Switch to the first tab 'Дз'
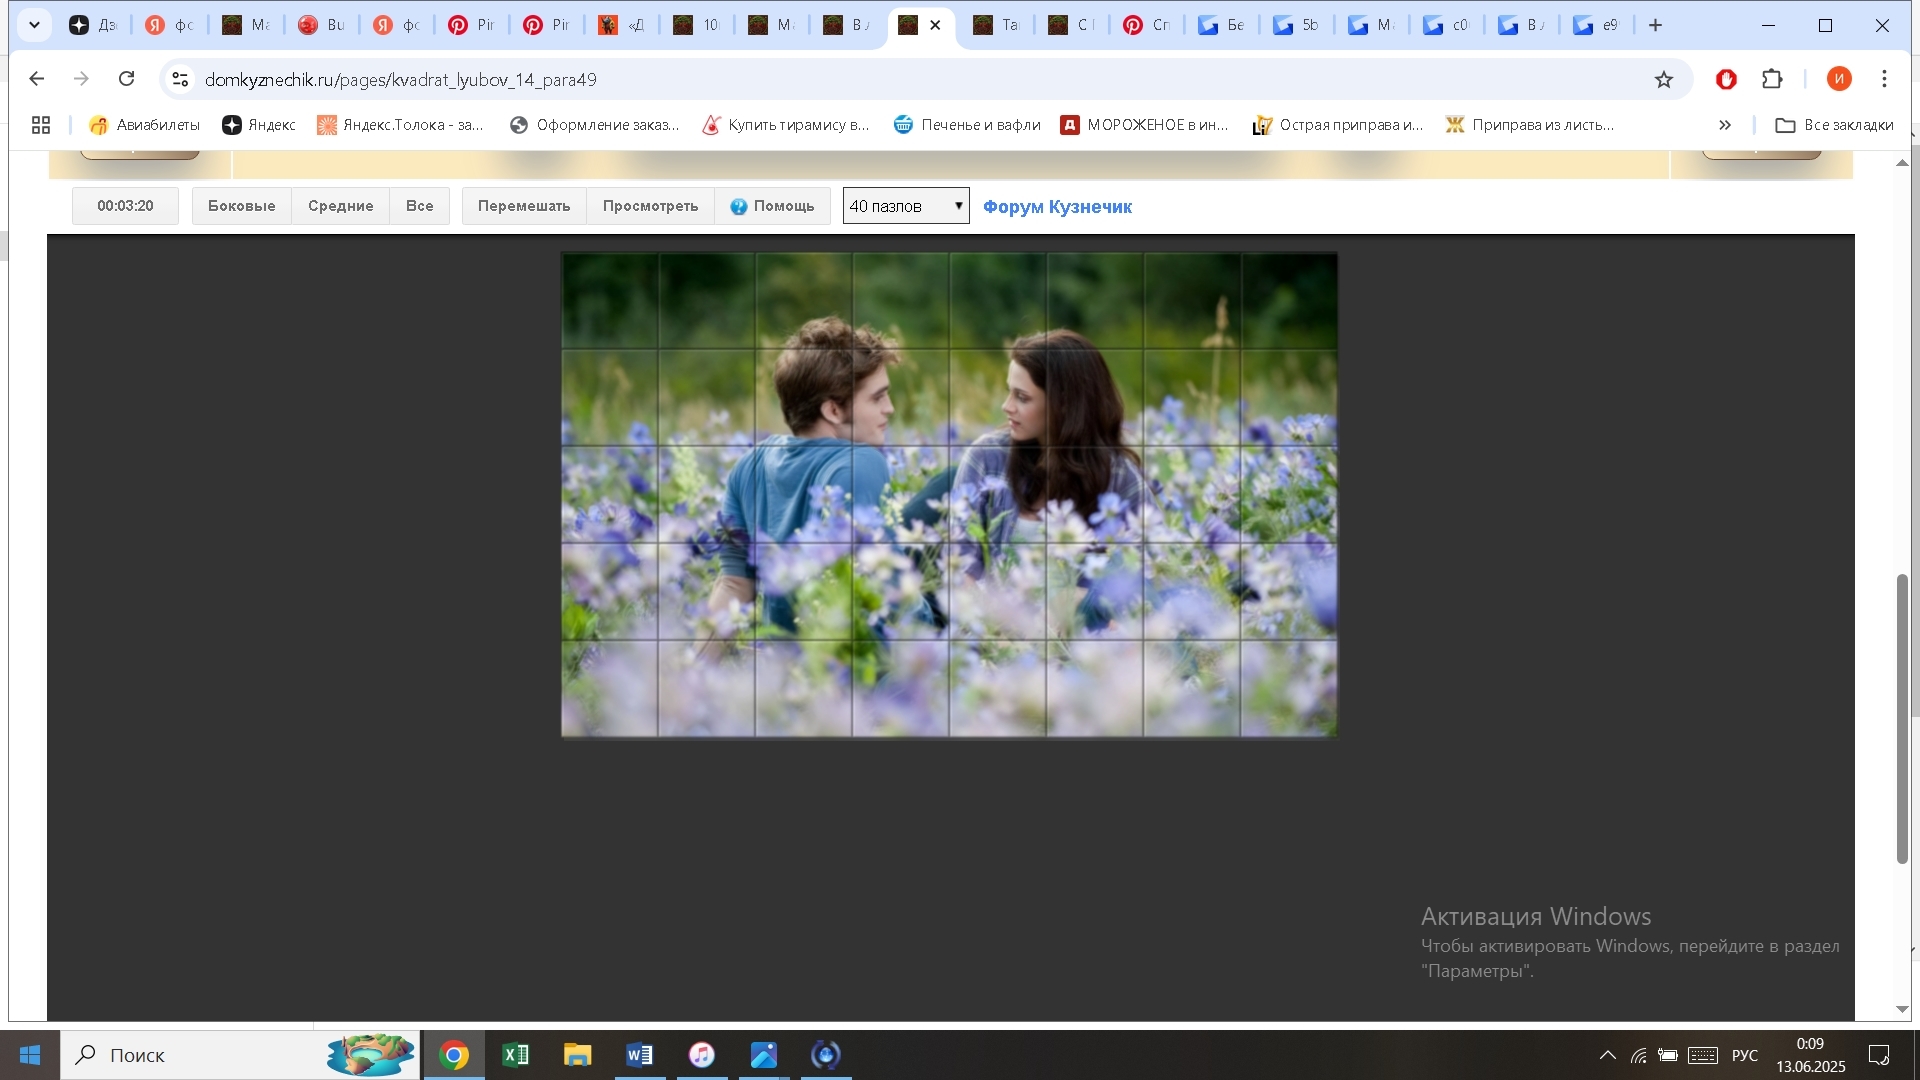This screenshot has height=1080, width=1920. pyautogui.click(x=92, y=25)
